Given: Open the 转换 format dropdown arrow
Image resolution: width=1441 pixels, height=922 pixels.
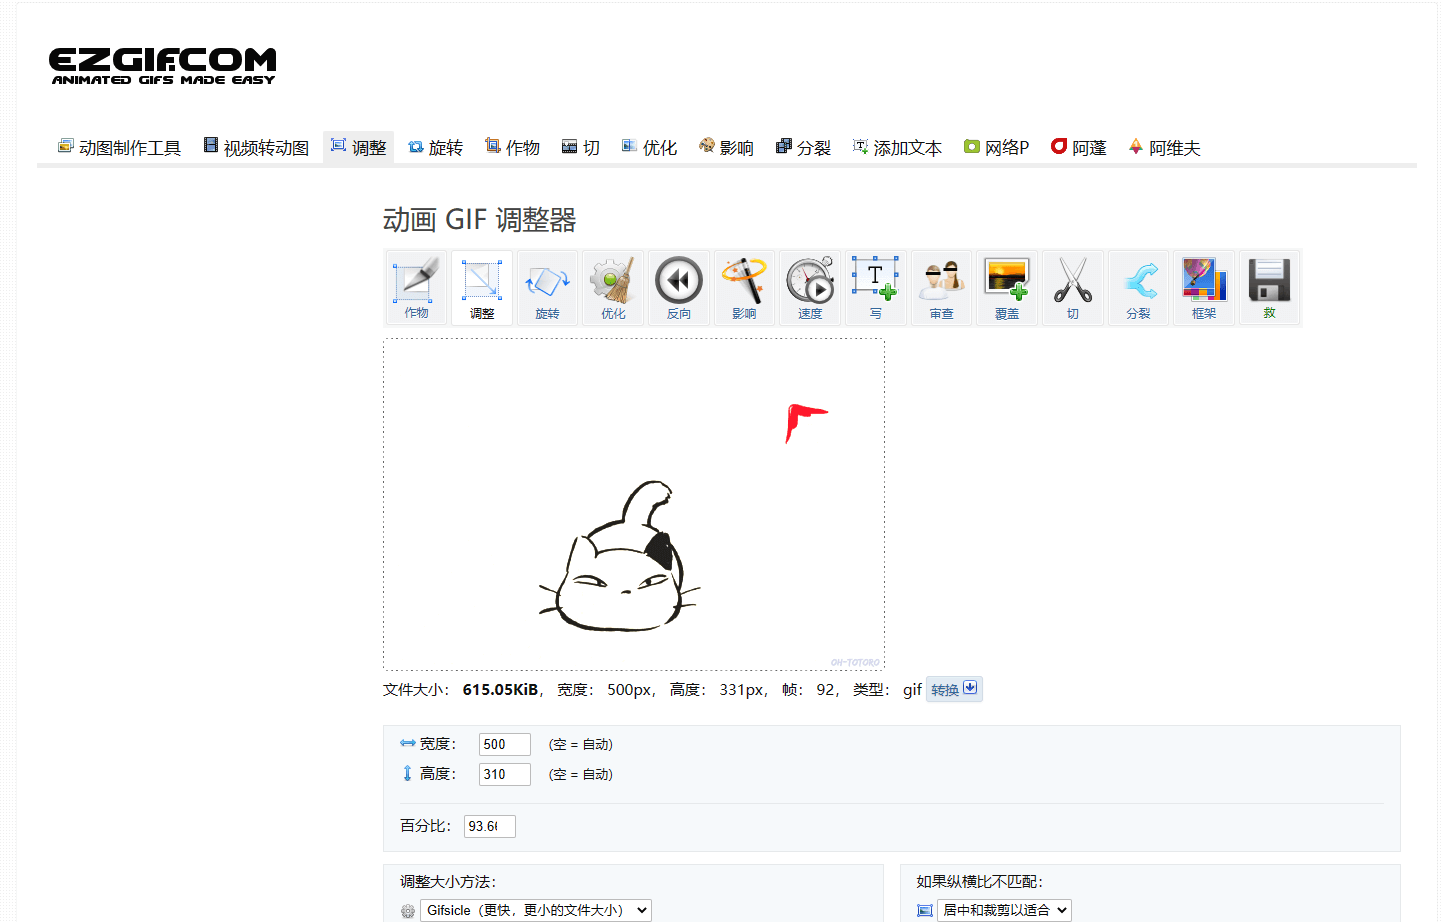Looking at the screenshot, I should [x=972, y=688].
